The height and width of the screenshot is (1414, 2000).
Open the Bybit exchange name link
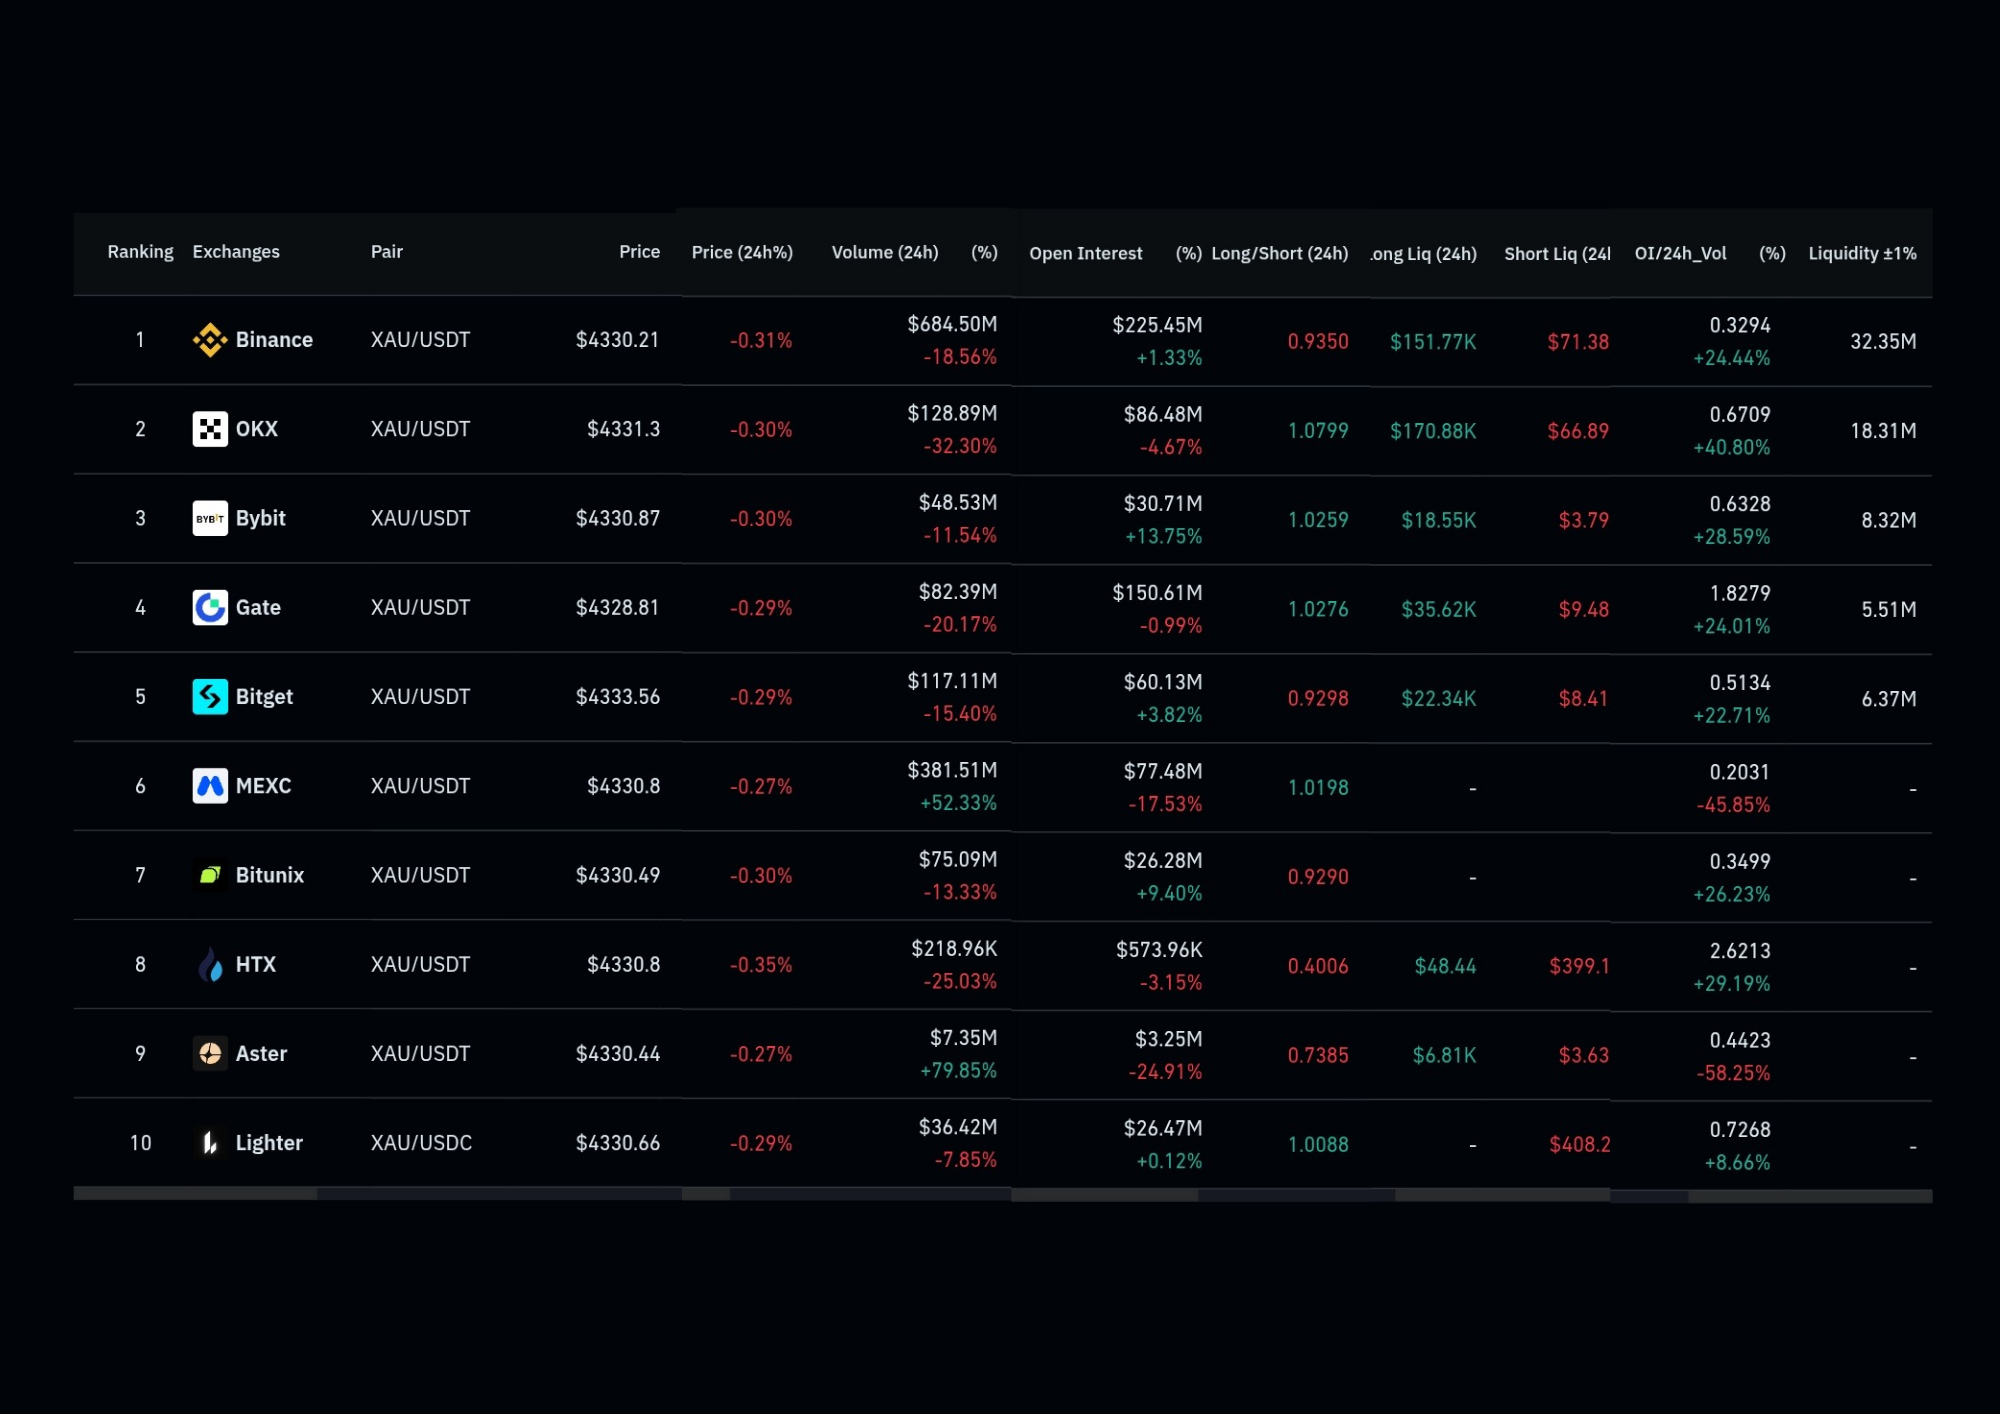pyautogui.click(x=261, y=518)
